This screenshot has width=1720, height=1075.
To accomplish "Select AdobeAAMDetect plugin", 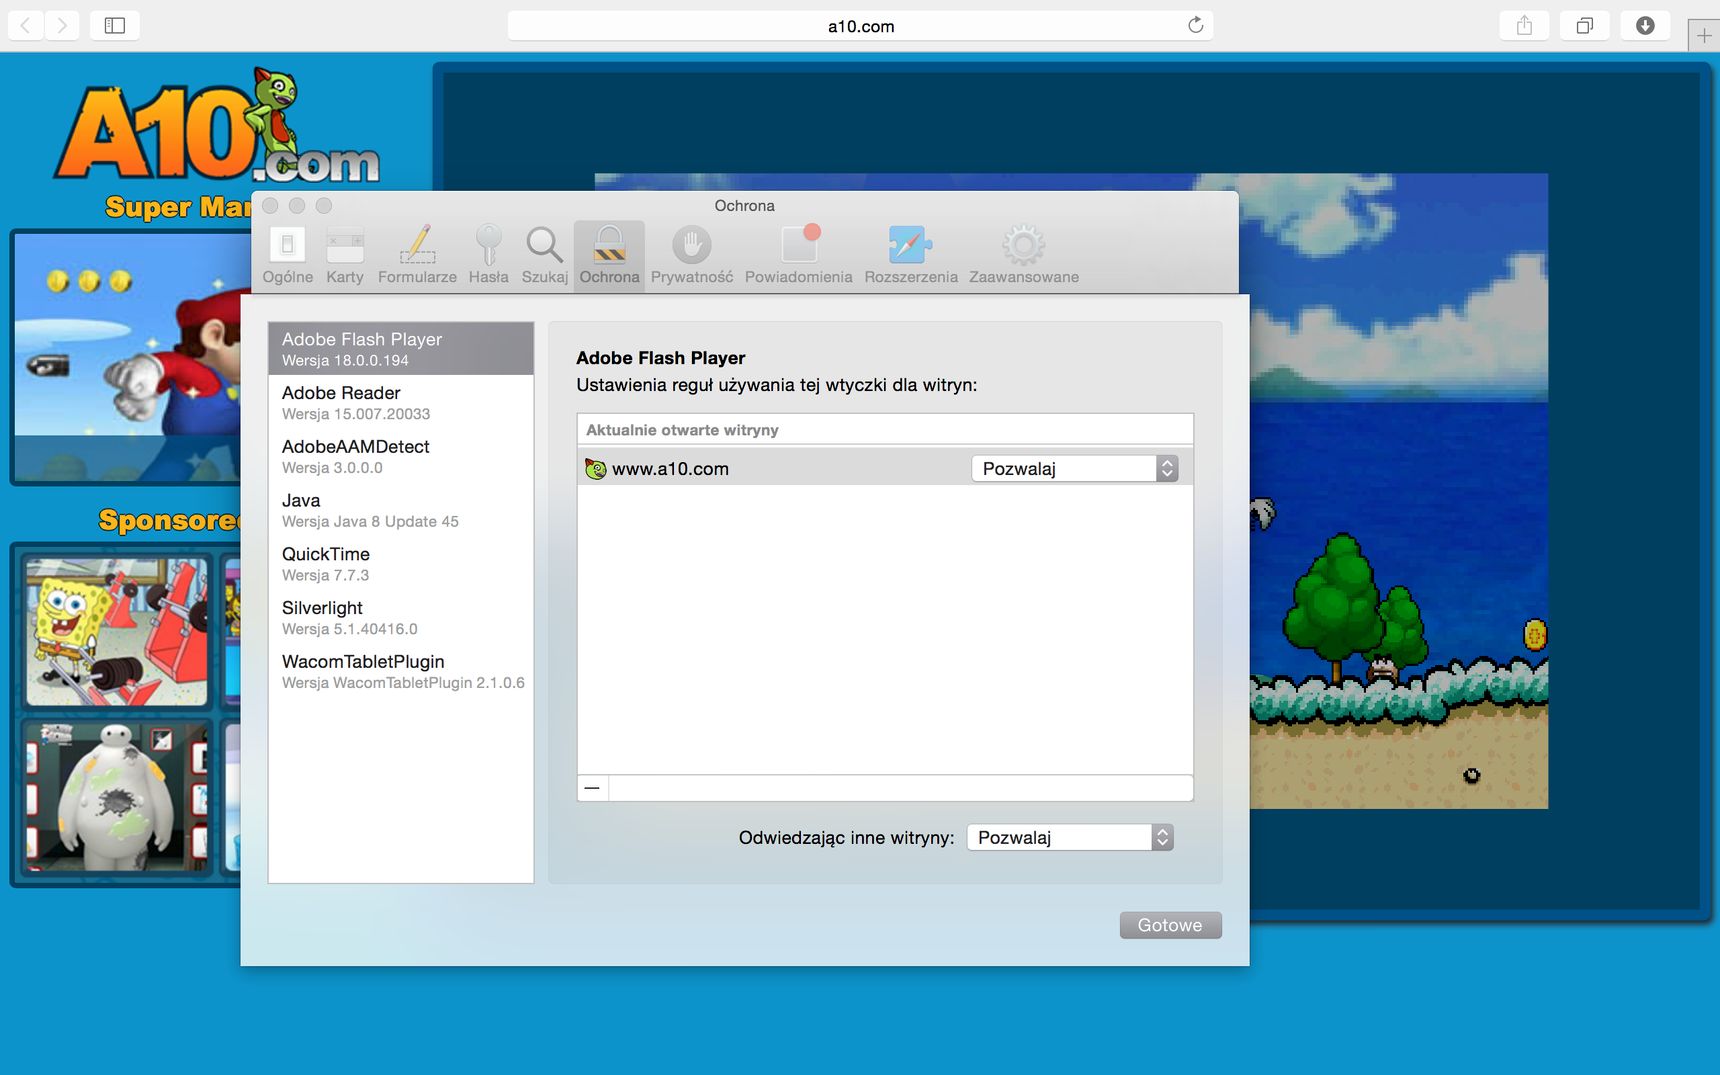I will coord(401,456).
